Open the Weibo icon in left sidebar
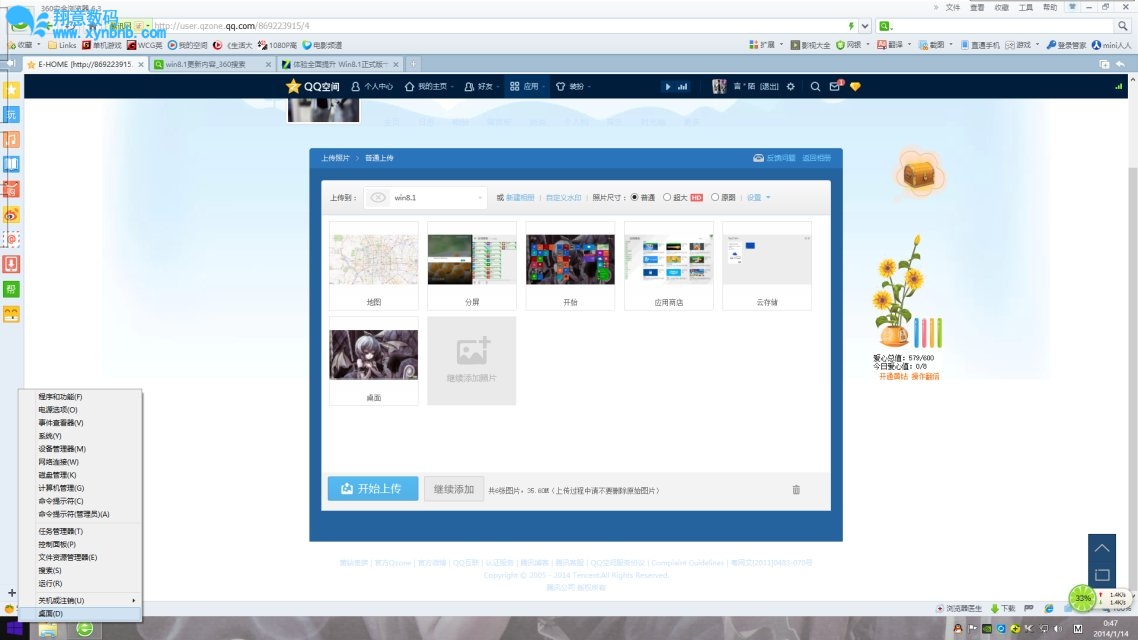The image size is (1138, 640). click(x=12, y=215)
